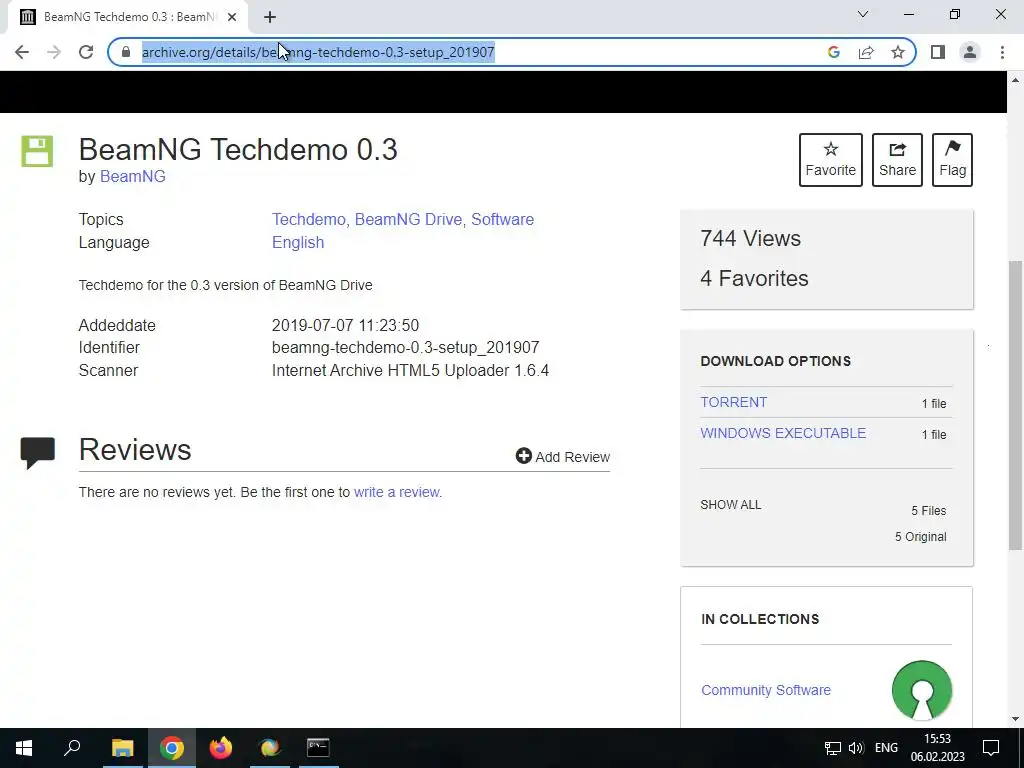Click the scrollbar up arrow
1024x768 pixels.
1015,80
